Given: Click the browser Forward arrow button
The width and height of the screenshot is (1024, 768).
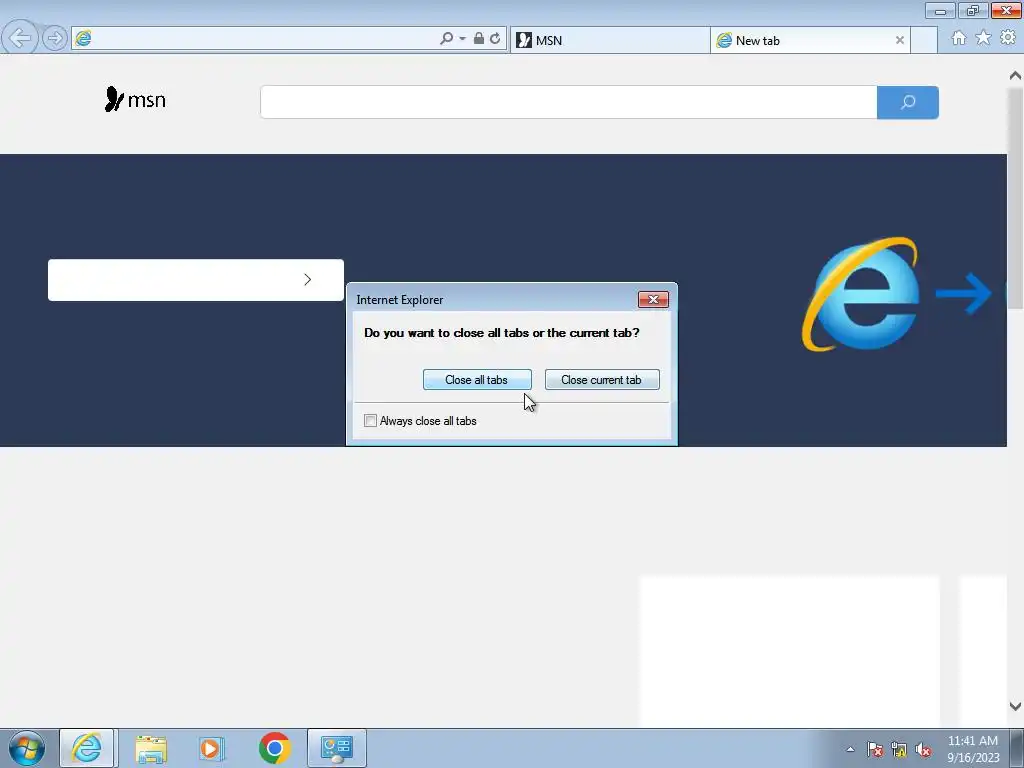Looking at the screenshot, I should tap(55, 39).
